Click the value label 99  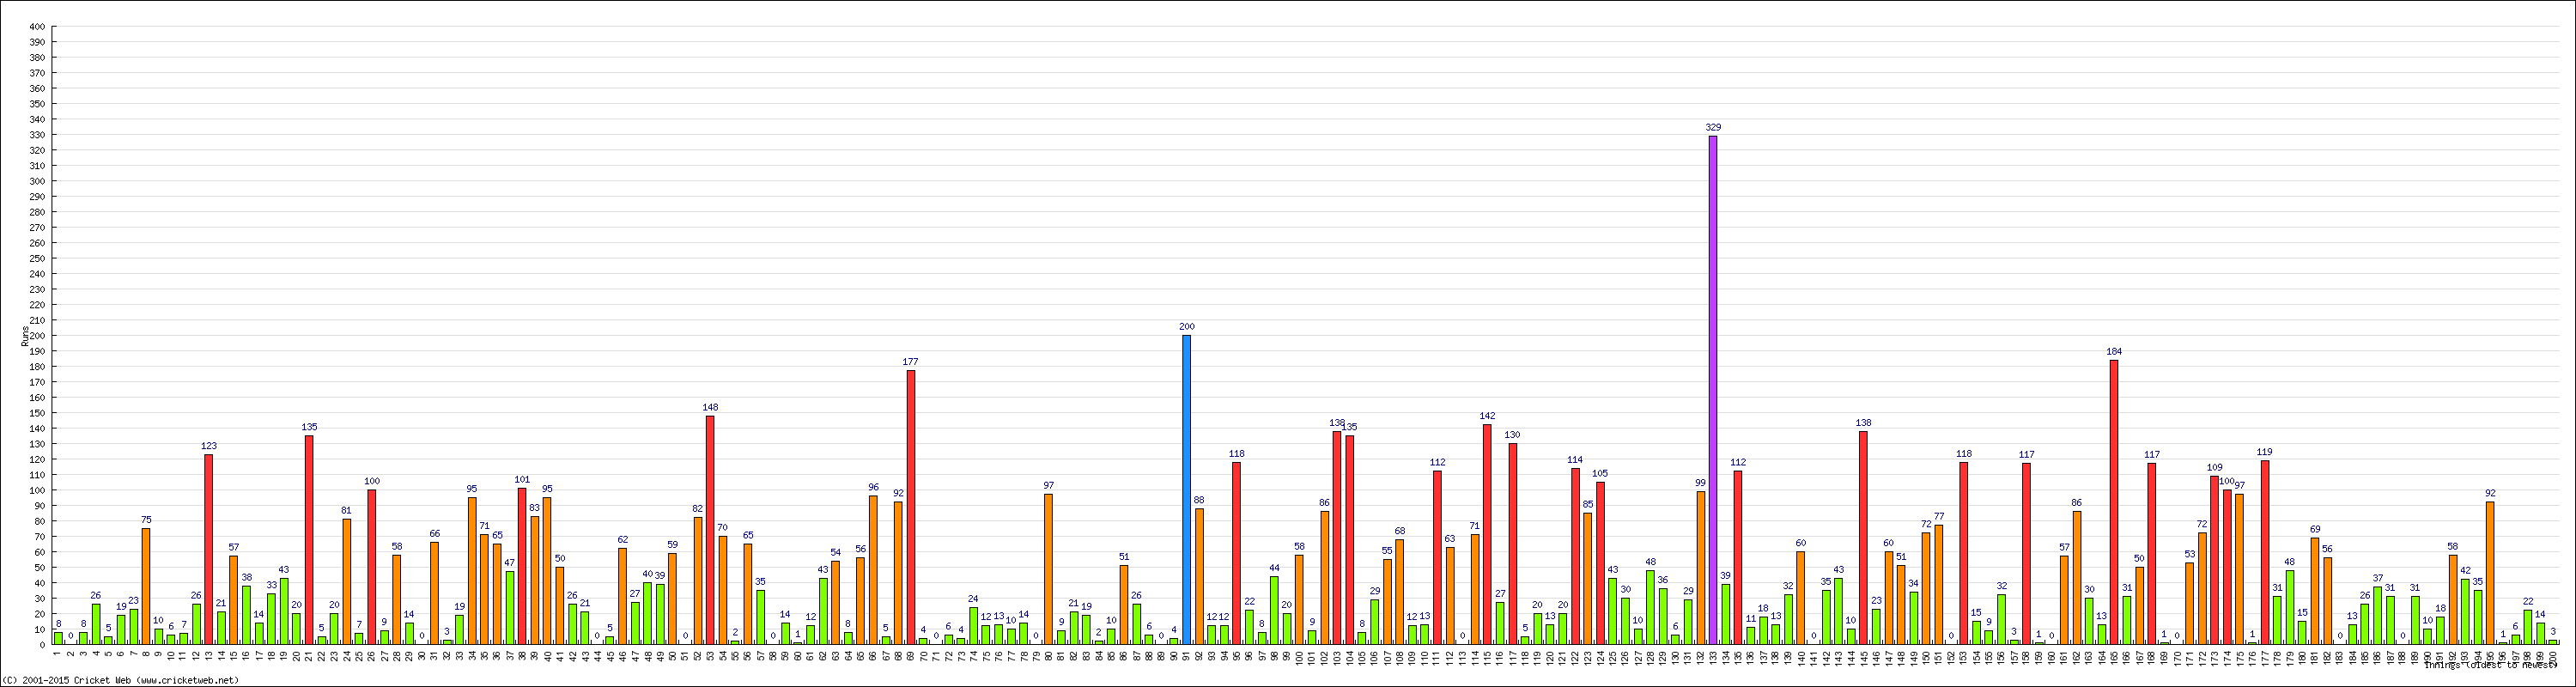pos(1700,483)
